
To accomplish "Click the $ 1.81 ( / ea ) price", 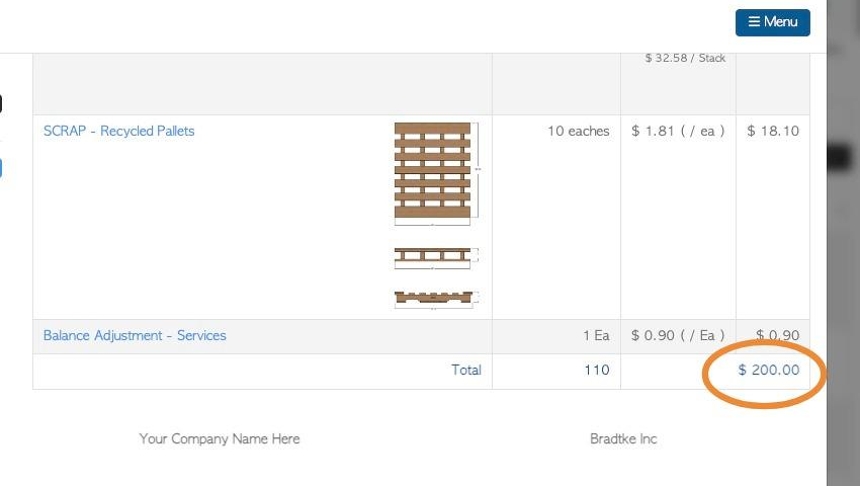I will pyautogui.click(x=678, y=131).
